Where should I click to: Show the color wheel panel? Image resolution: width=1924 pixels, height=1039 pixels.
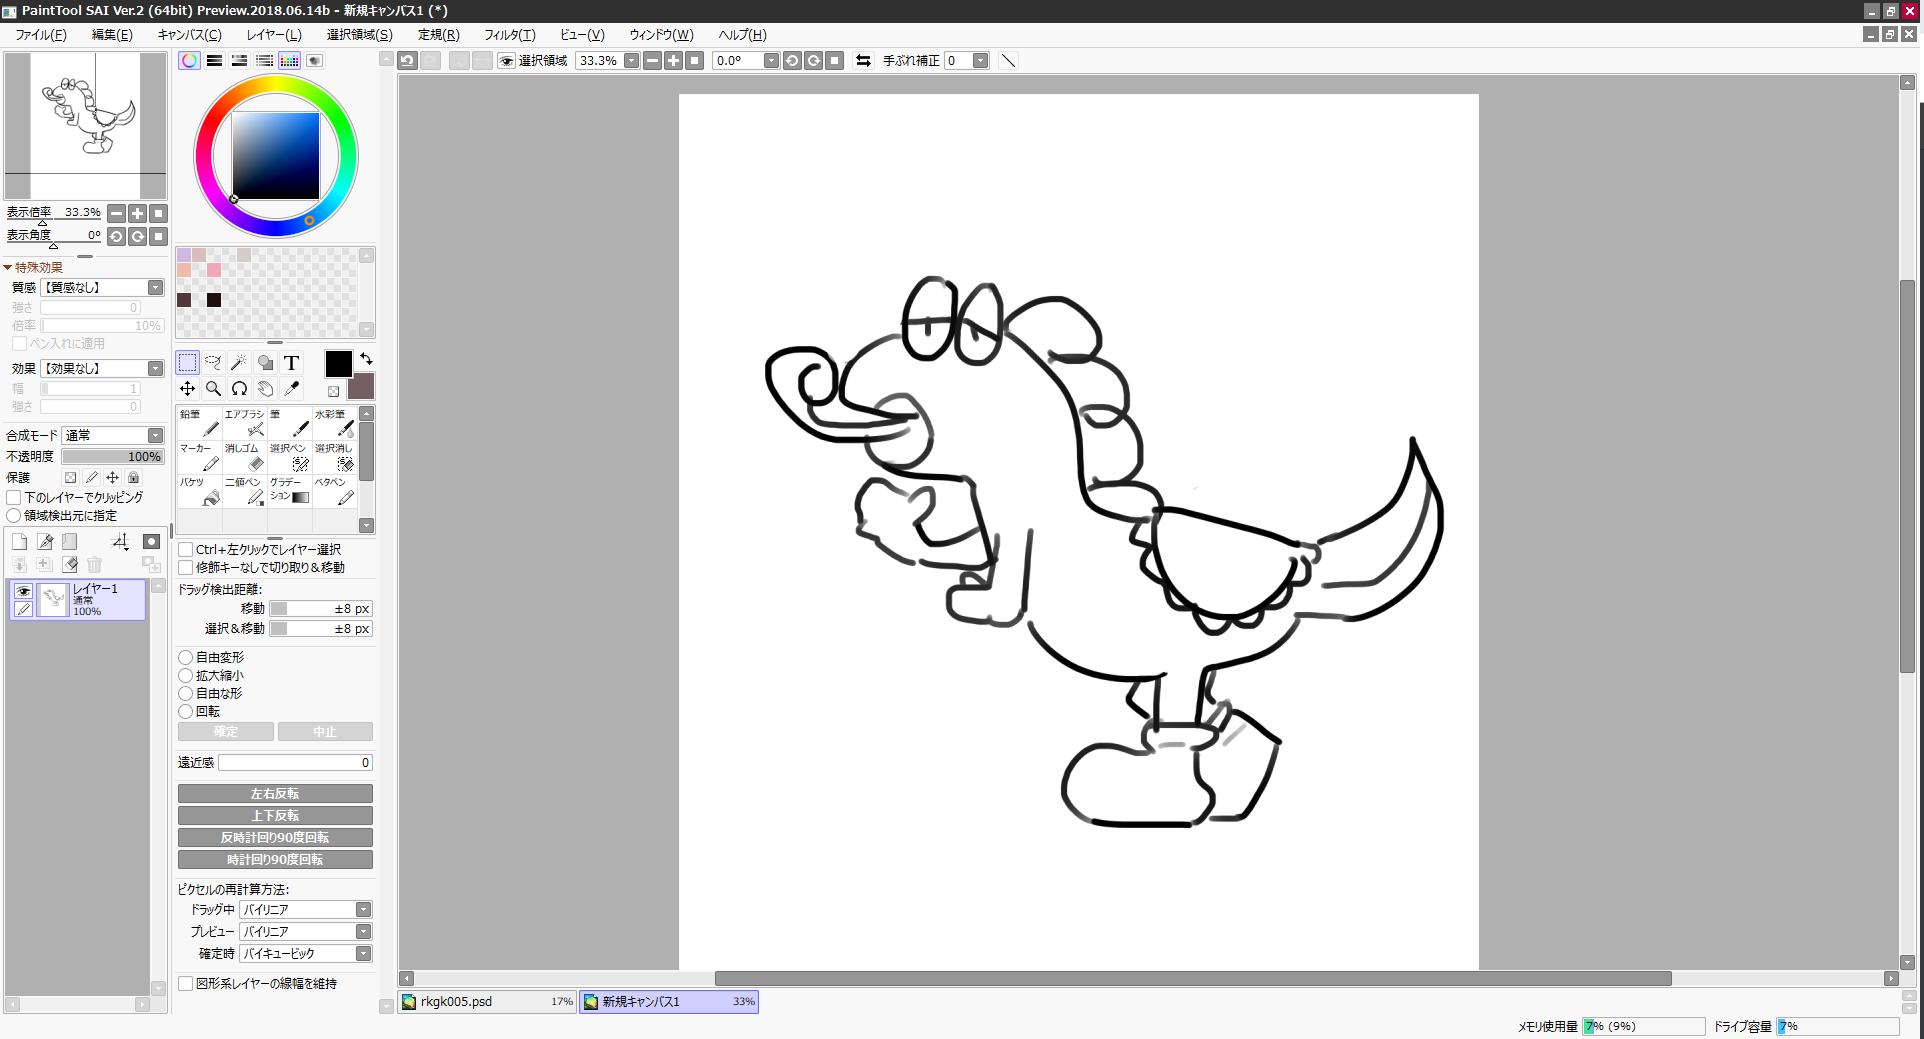(189, 61)
